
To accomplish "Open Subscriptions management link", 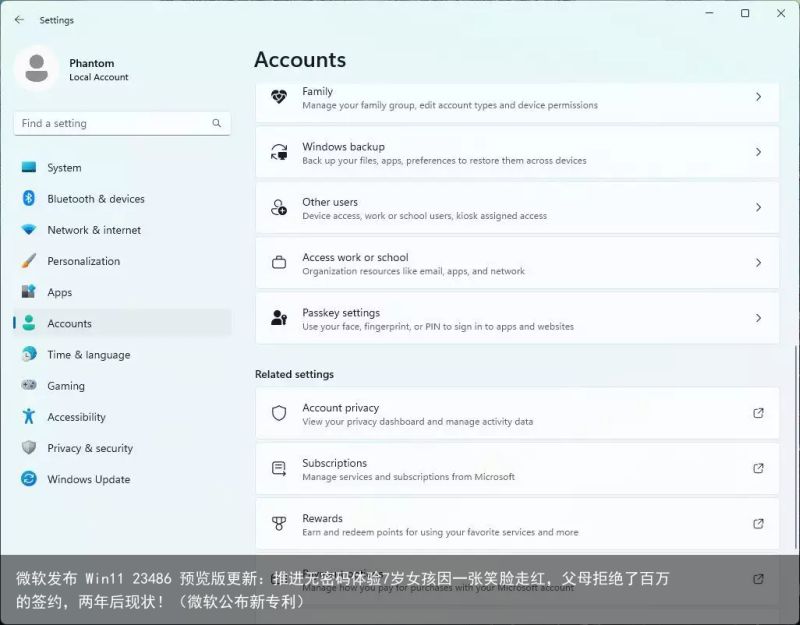I will 517,468.
